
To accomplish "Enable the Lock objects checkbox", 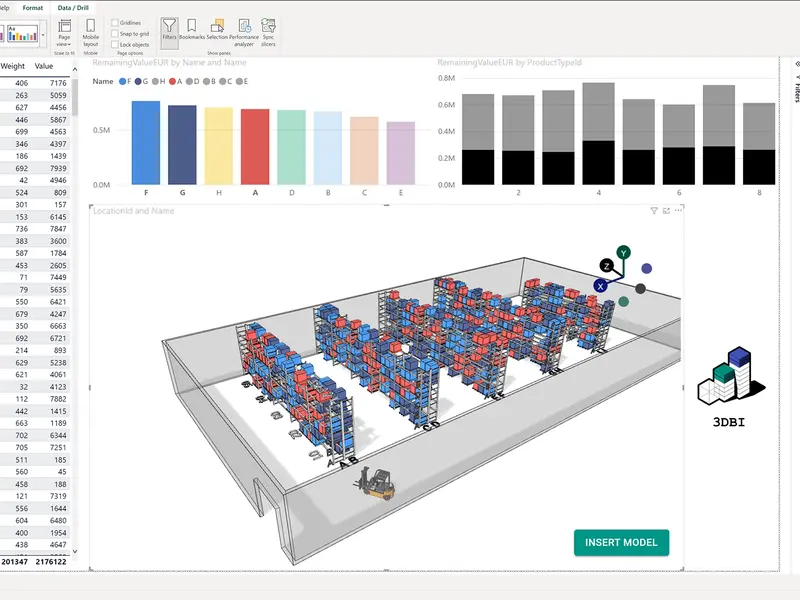I will (x=115, y=44).
